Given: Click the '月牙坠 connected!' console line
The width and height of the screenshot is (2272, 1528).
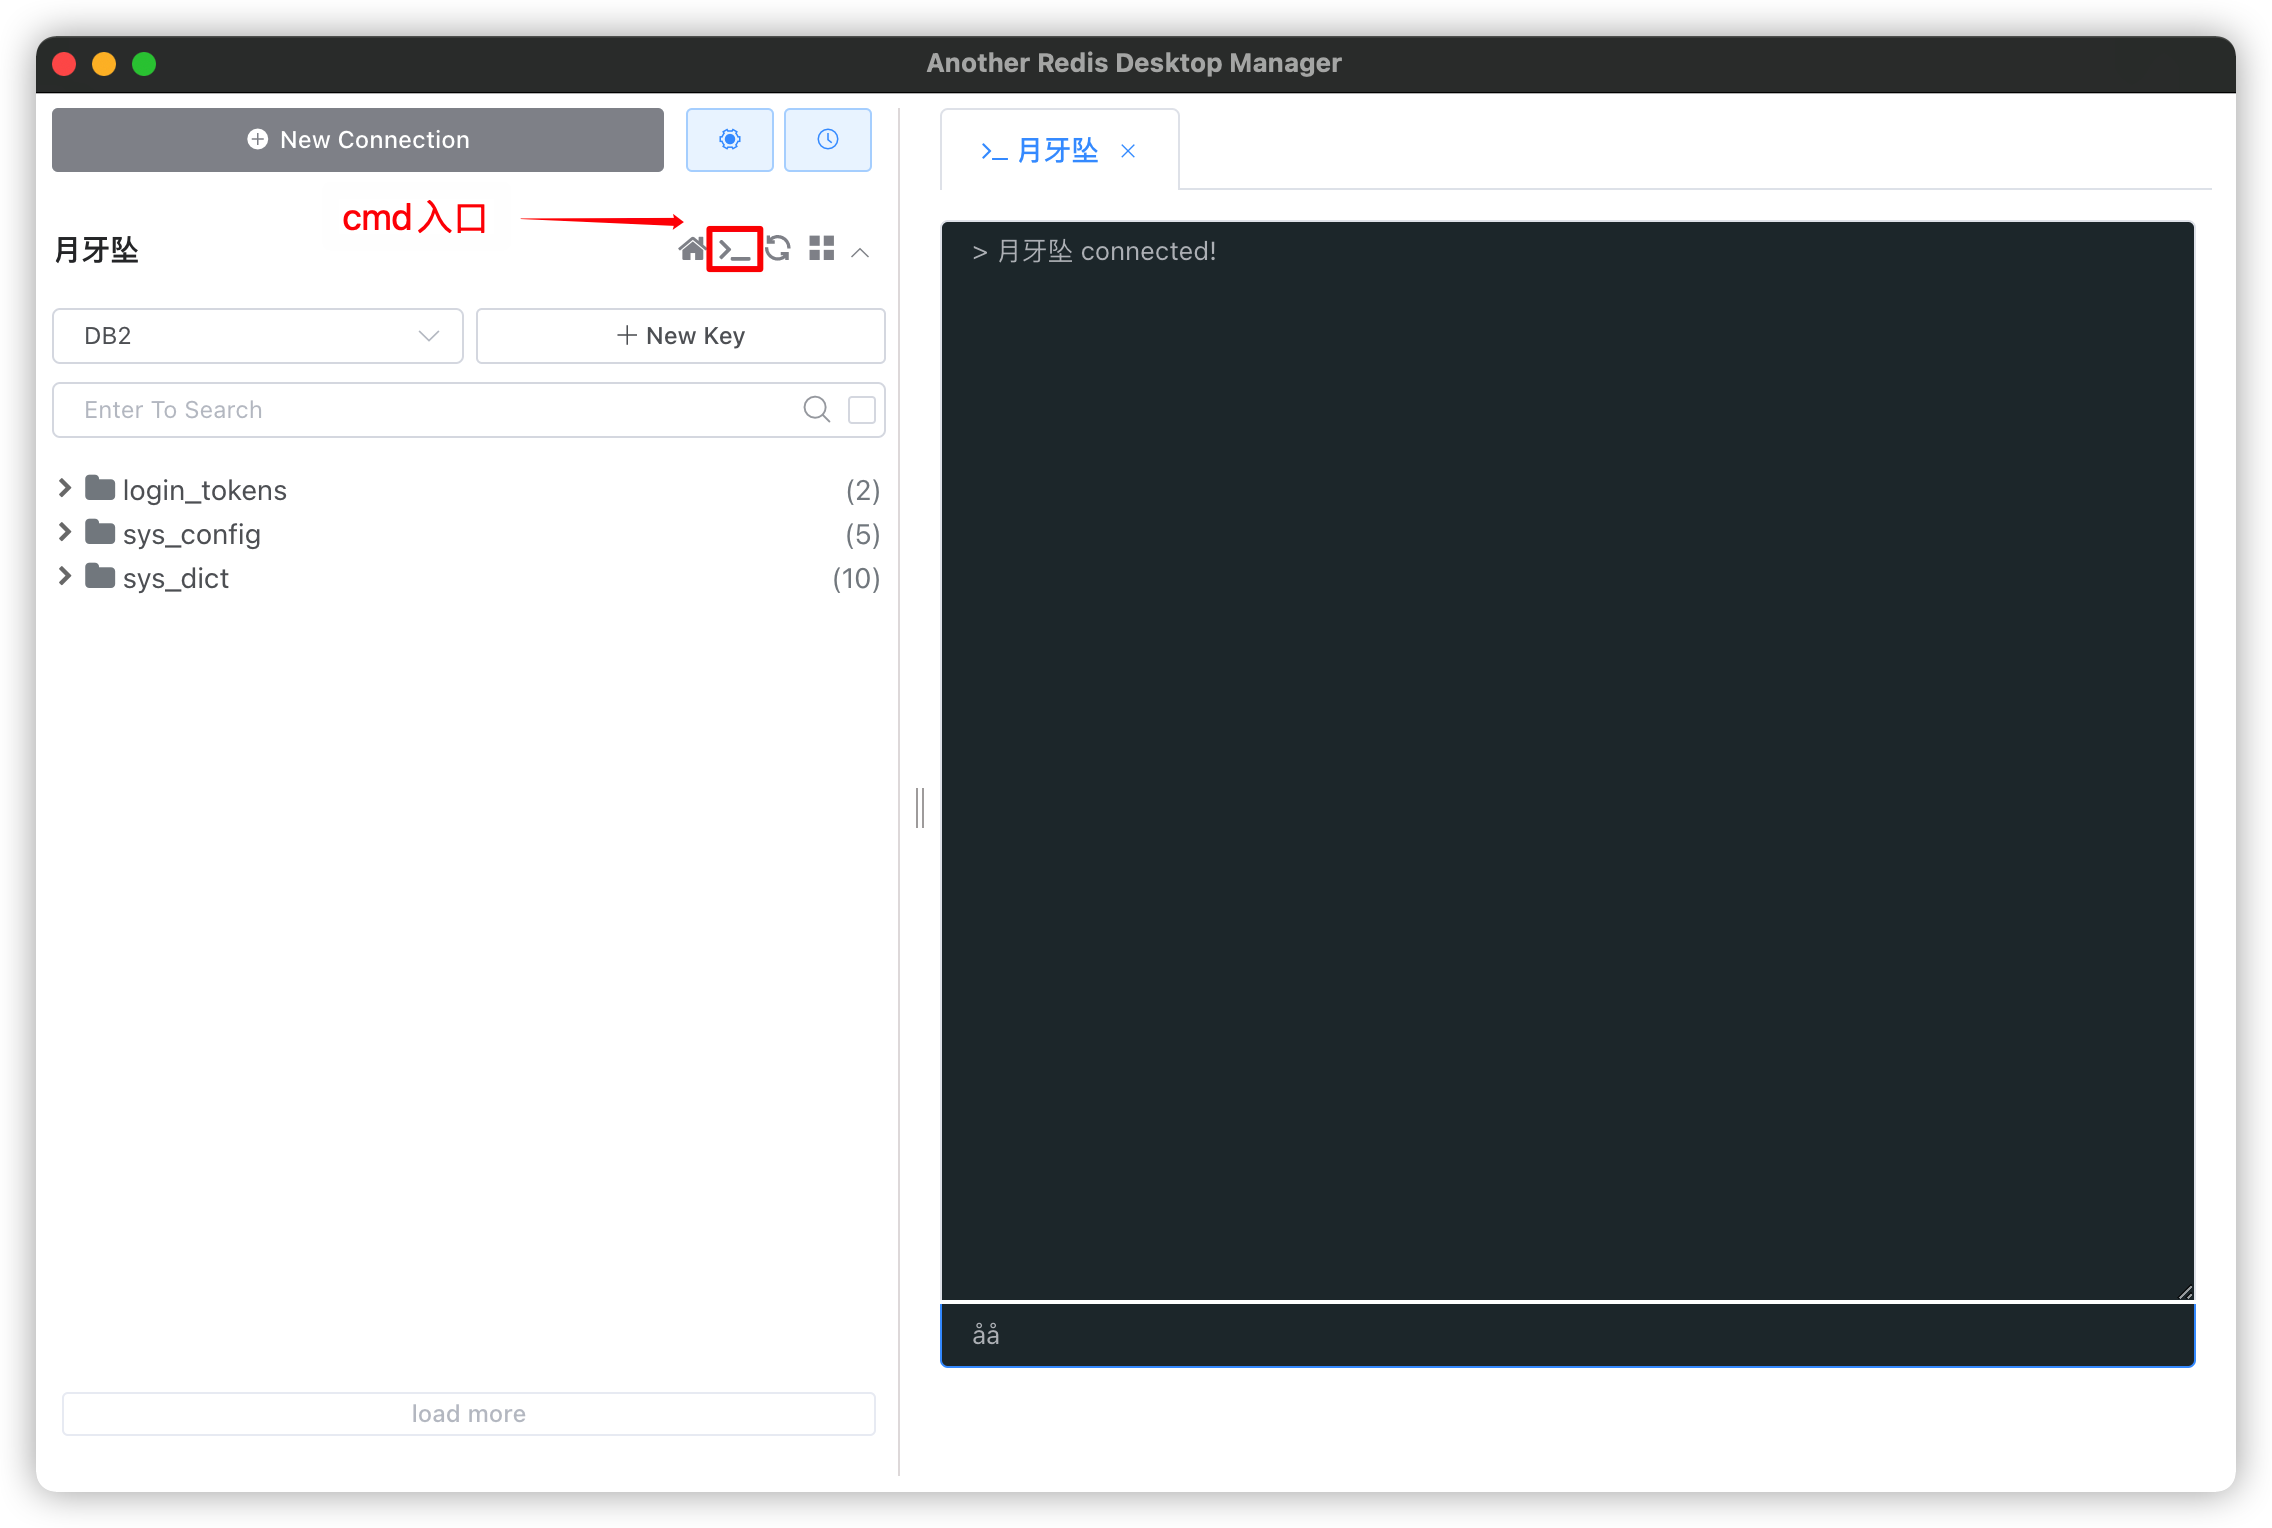Looking at the screenshot, I should click(x=1094, y=252).
